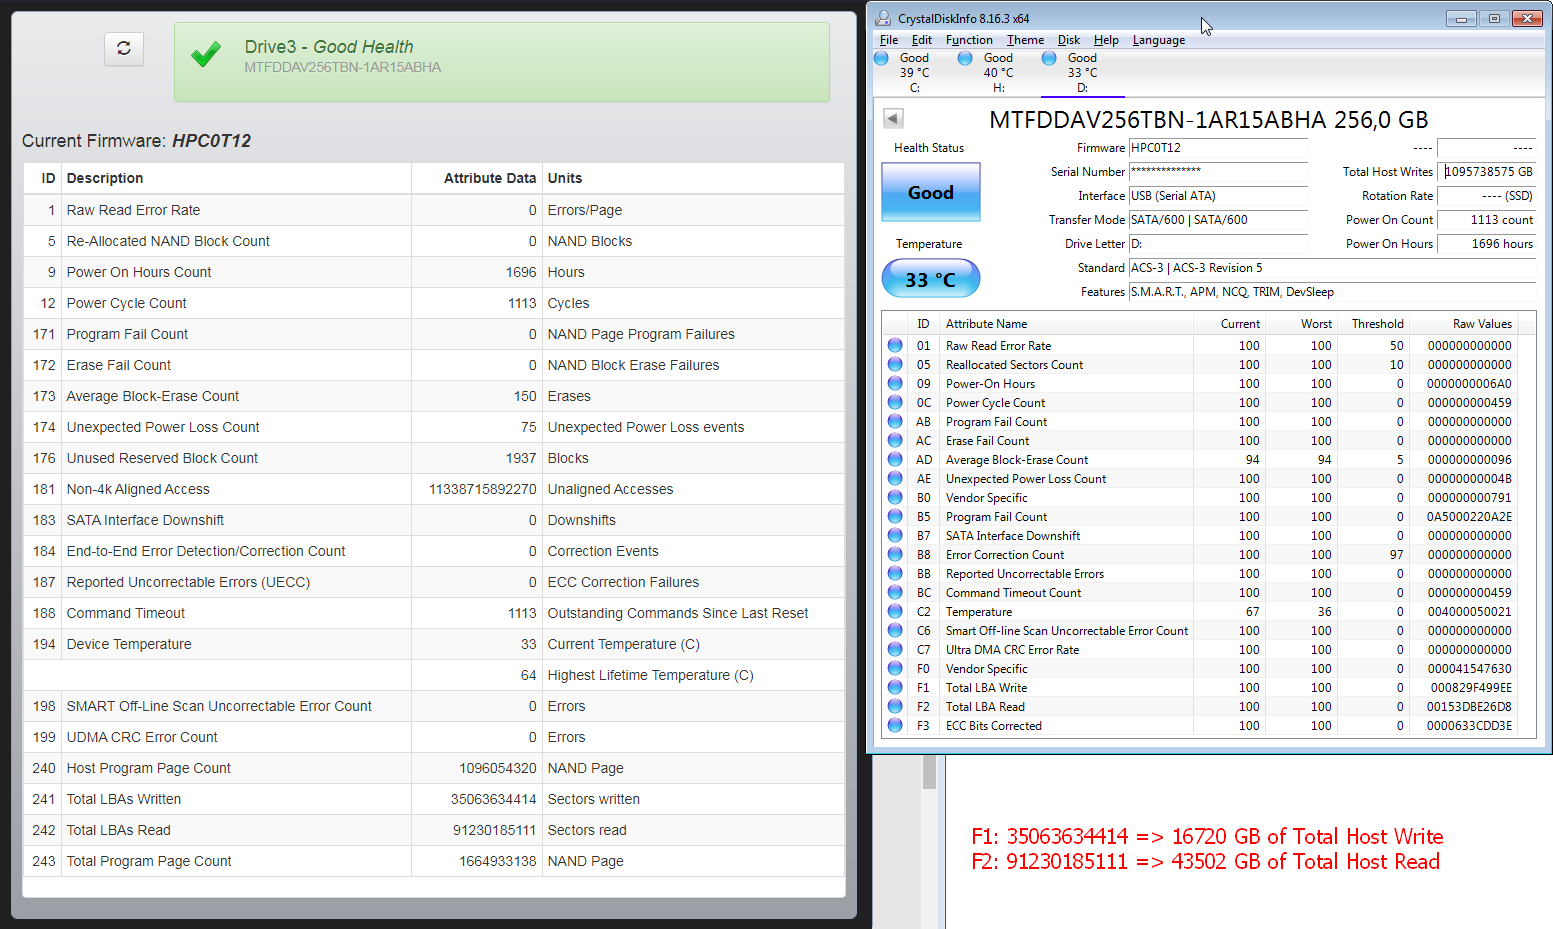This screenshot has width=1553, height=929.
Task: Select the D: drive status orb
Action: (x=1050, y=59)
